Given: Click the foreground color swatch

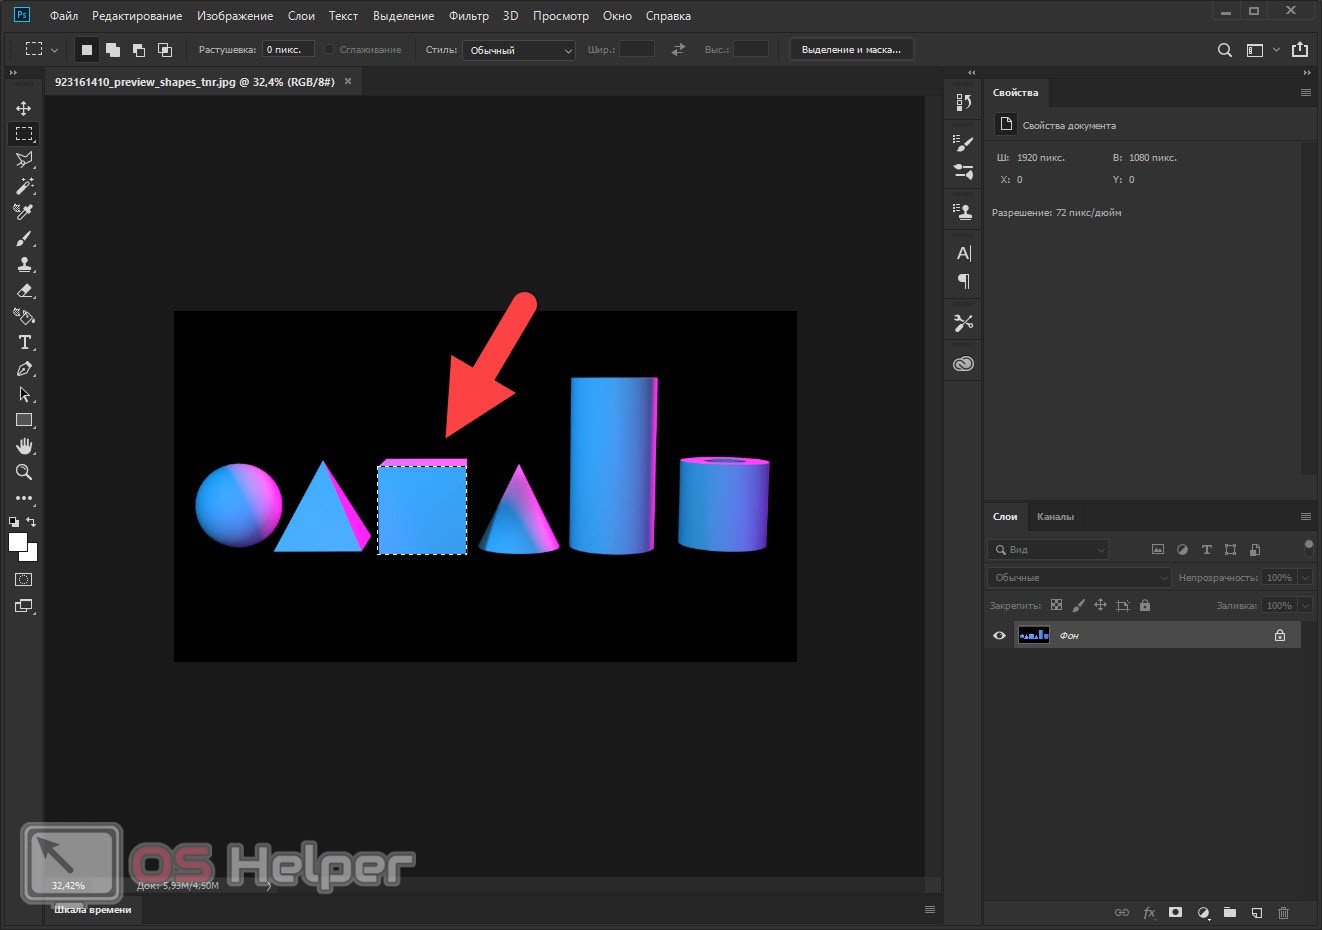Looking at the screenshot, I should tap(16, 541).
